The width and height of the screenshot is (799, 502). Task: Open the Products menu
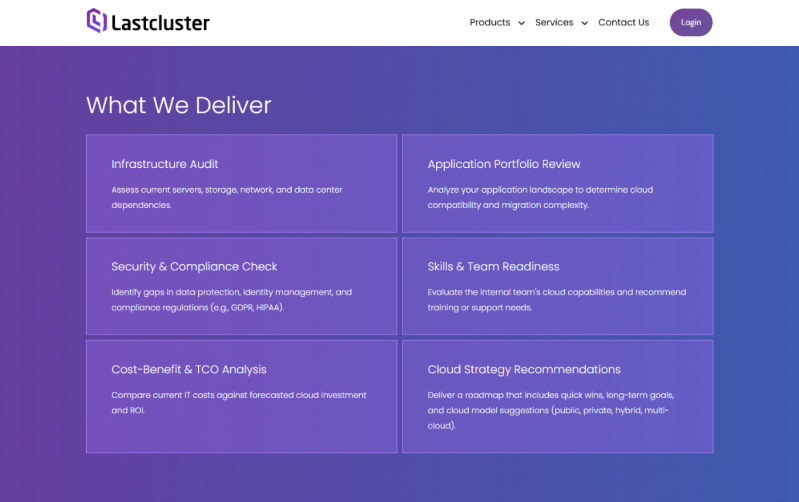pyautogui.click(x=490, y=22)
